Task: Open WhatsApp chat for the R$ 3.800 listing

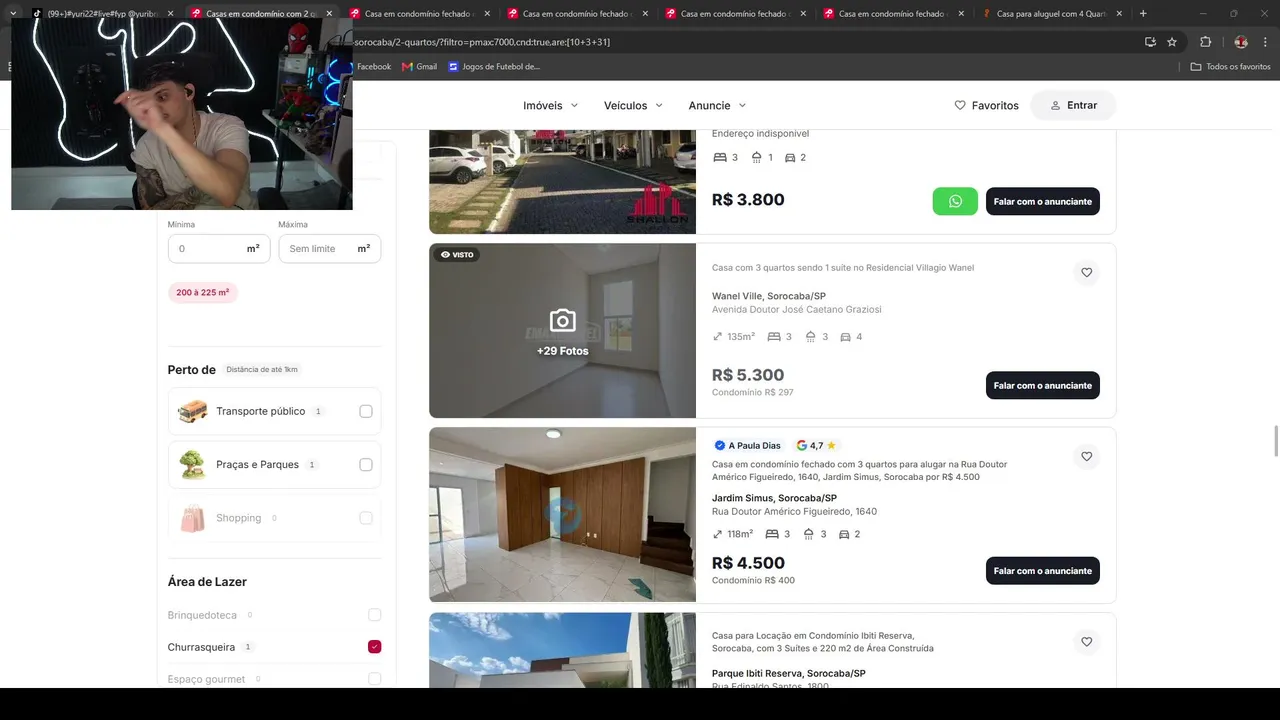Action: pyautogui.click(x=955, y=201)
